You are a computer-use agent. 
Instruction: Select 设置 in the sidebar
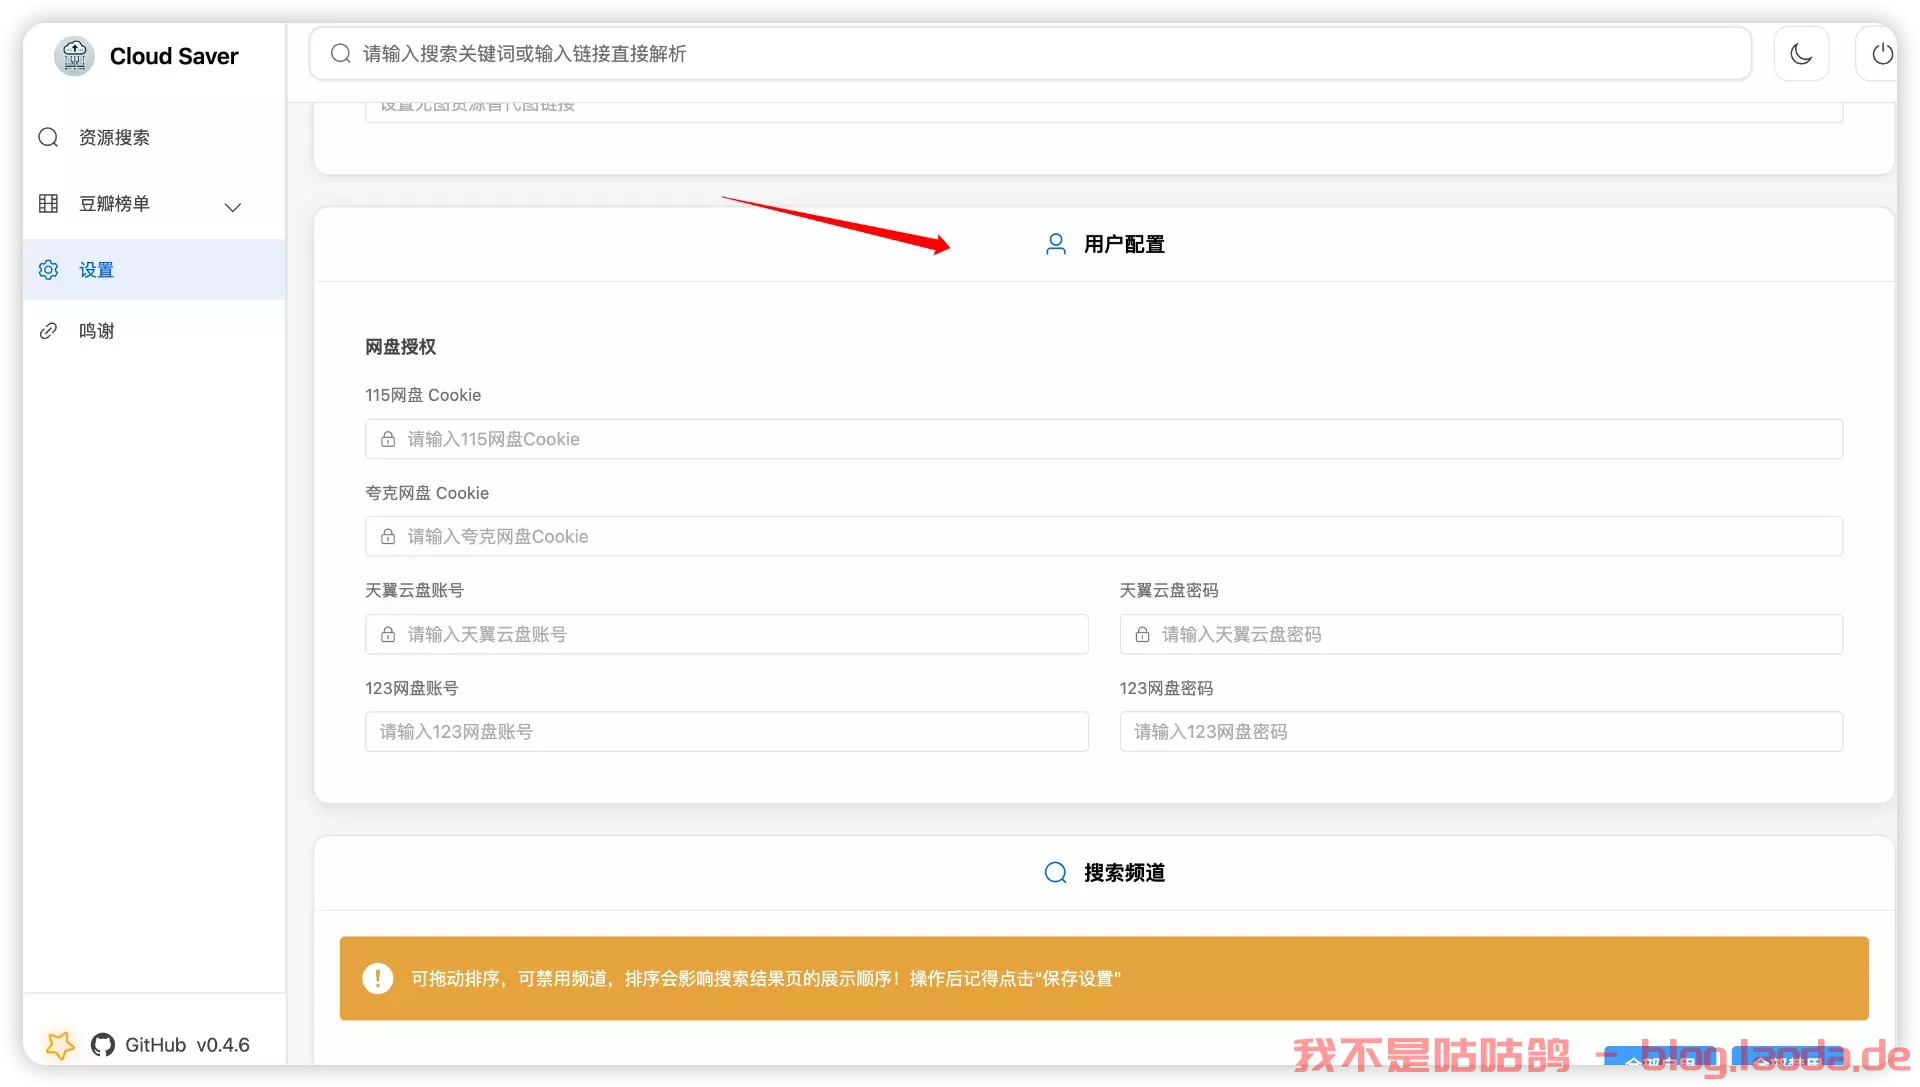coord(154,270)
